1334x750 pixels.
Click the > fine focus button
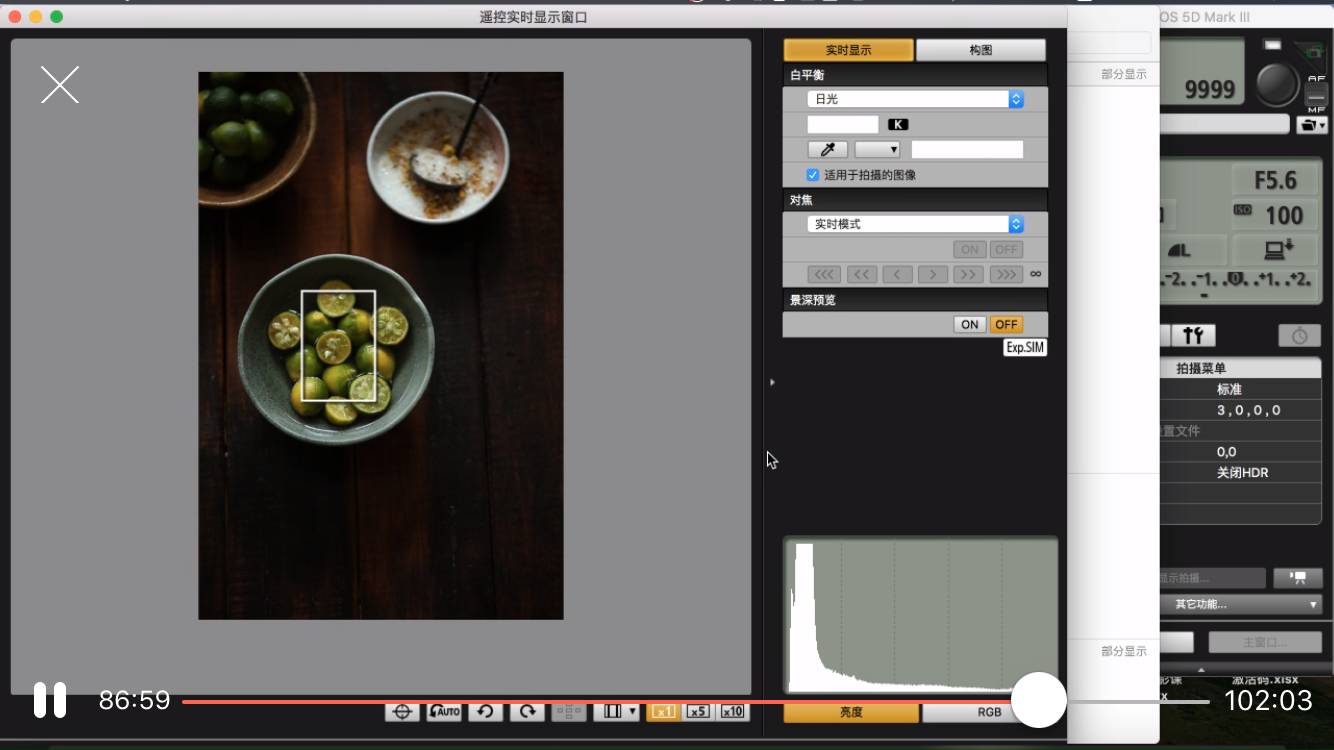pyautogui.click(x=933, y=275)
